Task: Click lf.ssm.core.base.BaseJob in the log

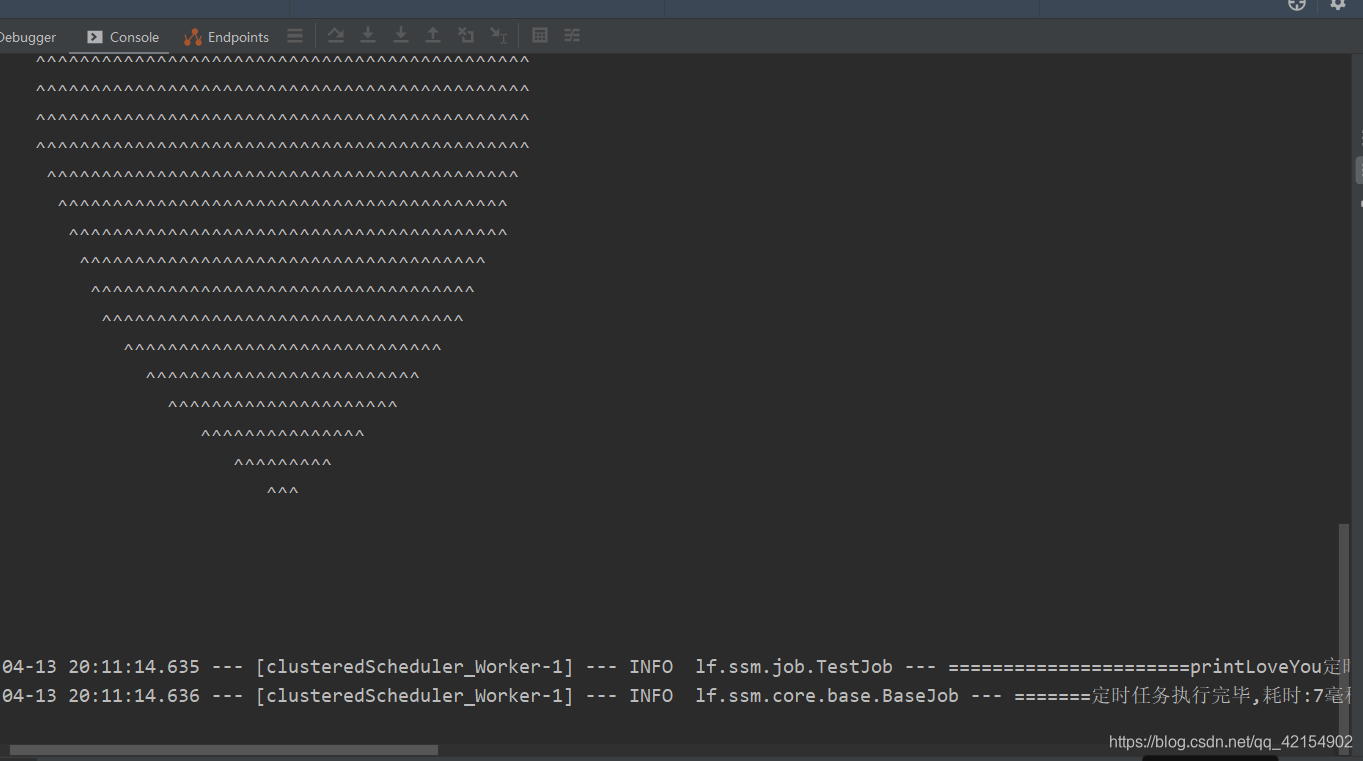Action: tap(827, 696)
